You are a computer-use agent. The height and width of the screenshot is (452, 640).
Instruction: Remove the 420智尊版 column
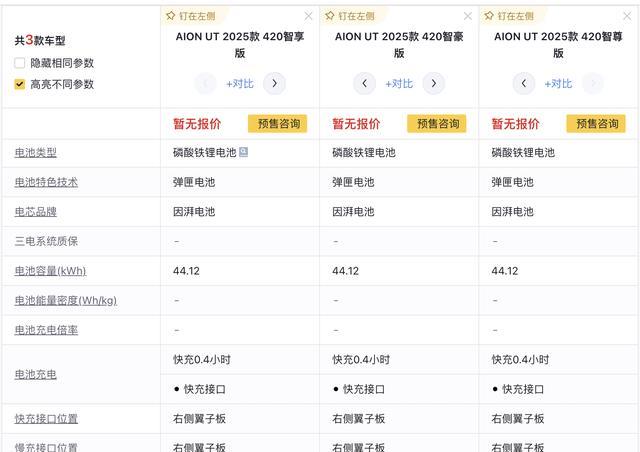point(627,16)
